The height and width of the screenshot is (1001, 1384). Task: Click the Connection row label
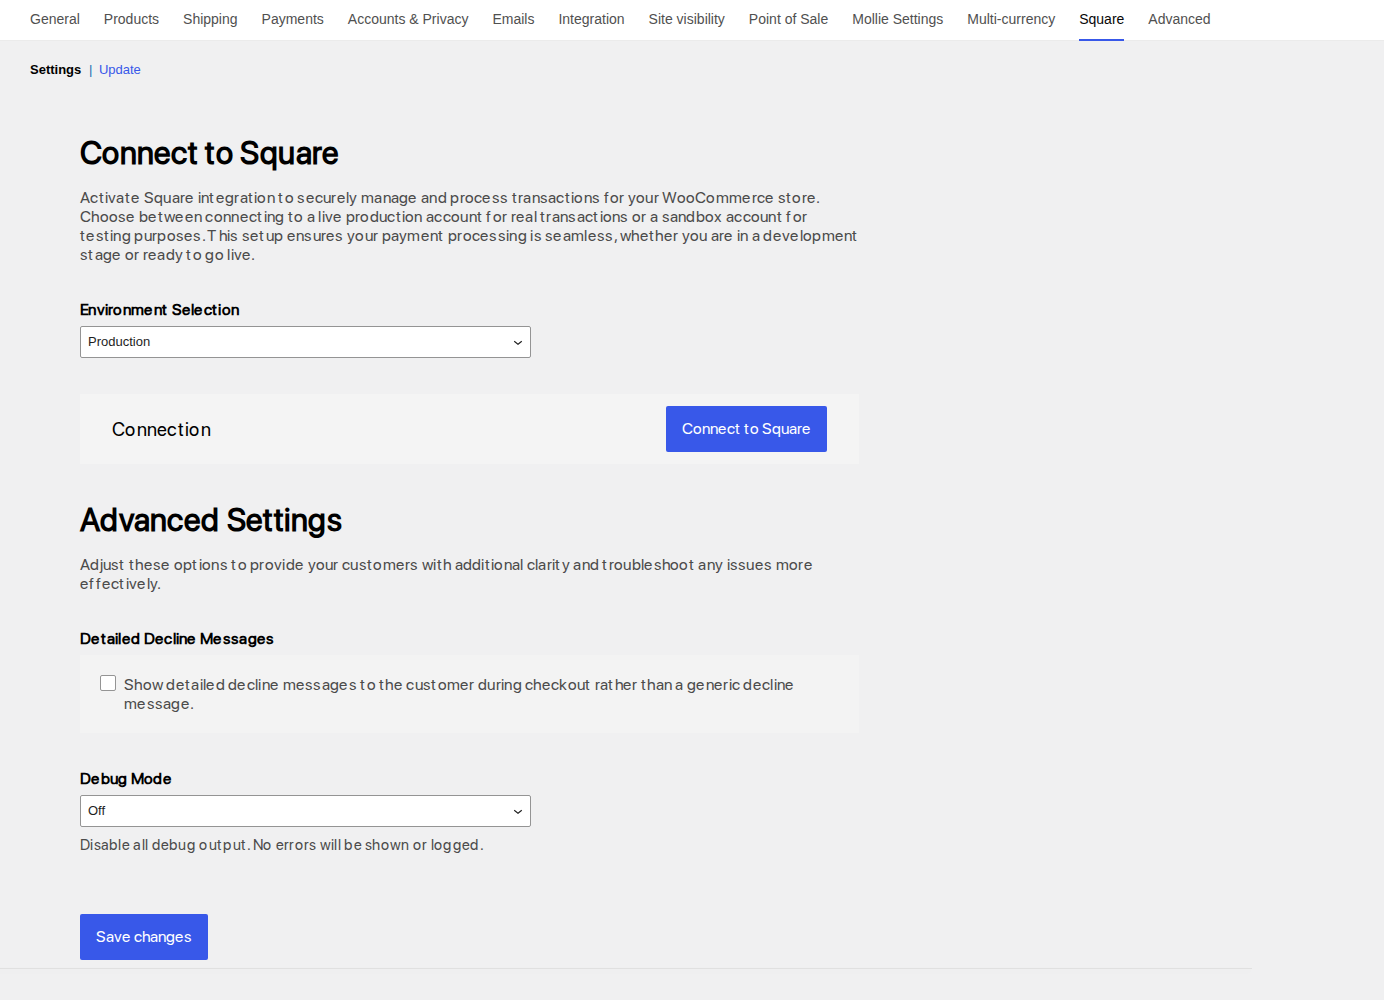162,430
